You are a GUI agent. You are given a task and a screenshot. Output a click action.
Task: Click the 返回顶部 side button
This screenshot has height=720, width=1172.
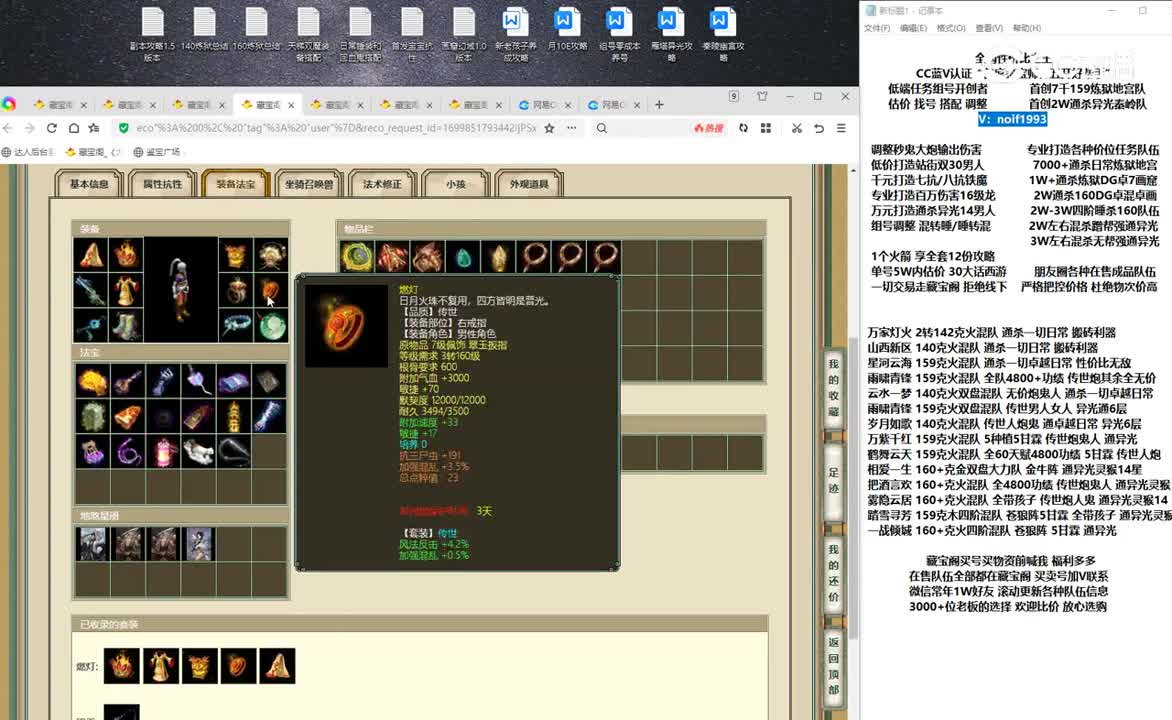(833, 666)
